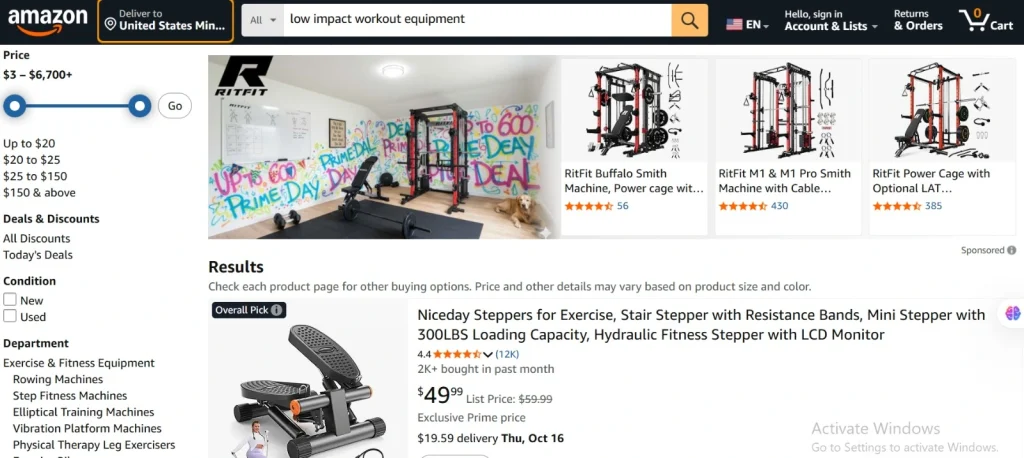Click the Deliver to location pin
Viewport: 1024px width, 458px height.
tap(110, 24)
